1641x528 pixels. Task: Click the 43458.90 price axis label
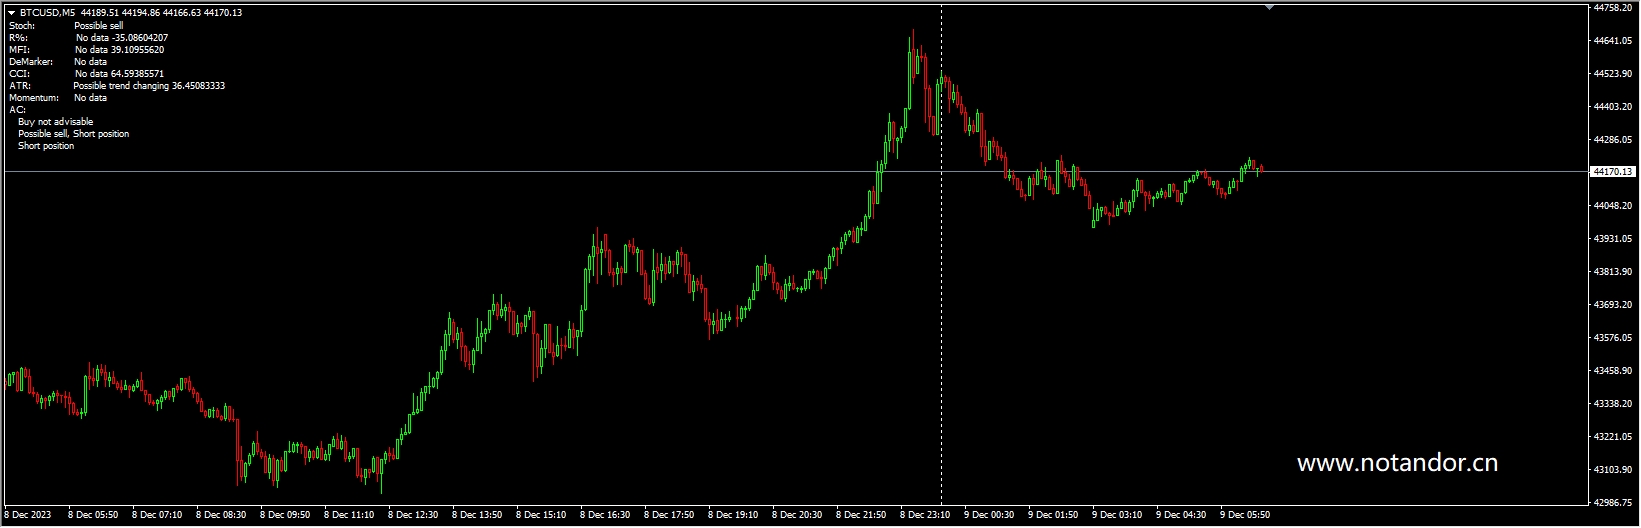tap(1612, 370)
